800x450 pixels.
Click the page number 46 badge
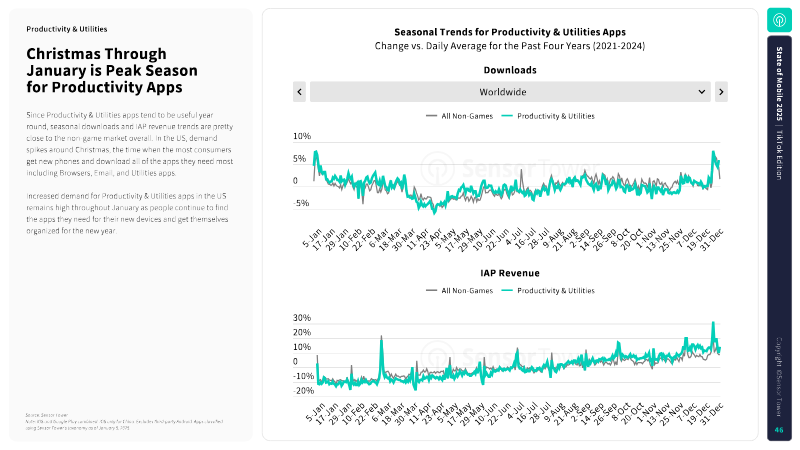(779, 430)
